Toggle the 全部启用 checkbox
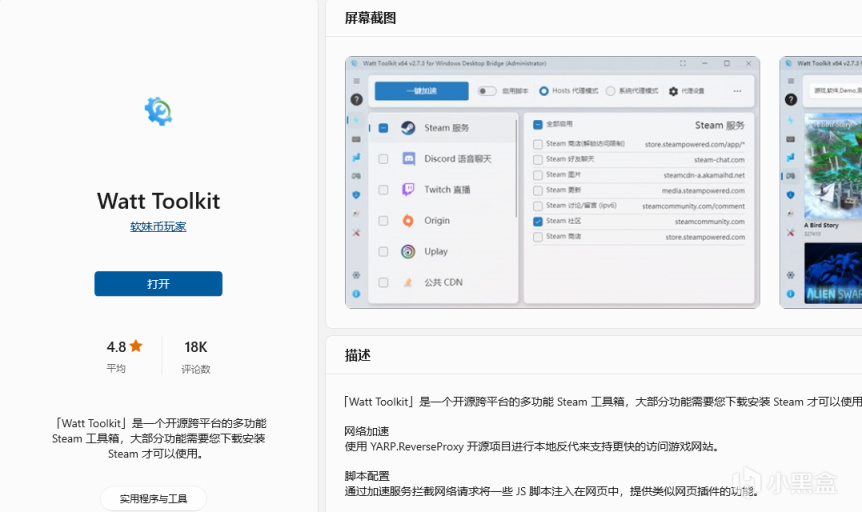 pos(538,125)
